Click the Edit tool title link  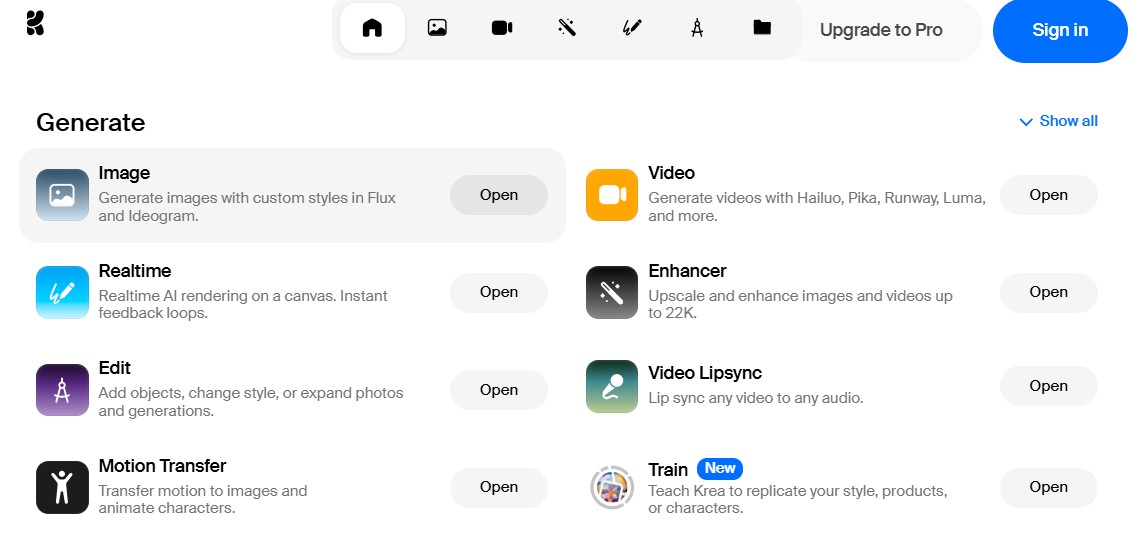tap(115, 368)
